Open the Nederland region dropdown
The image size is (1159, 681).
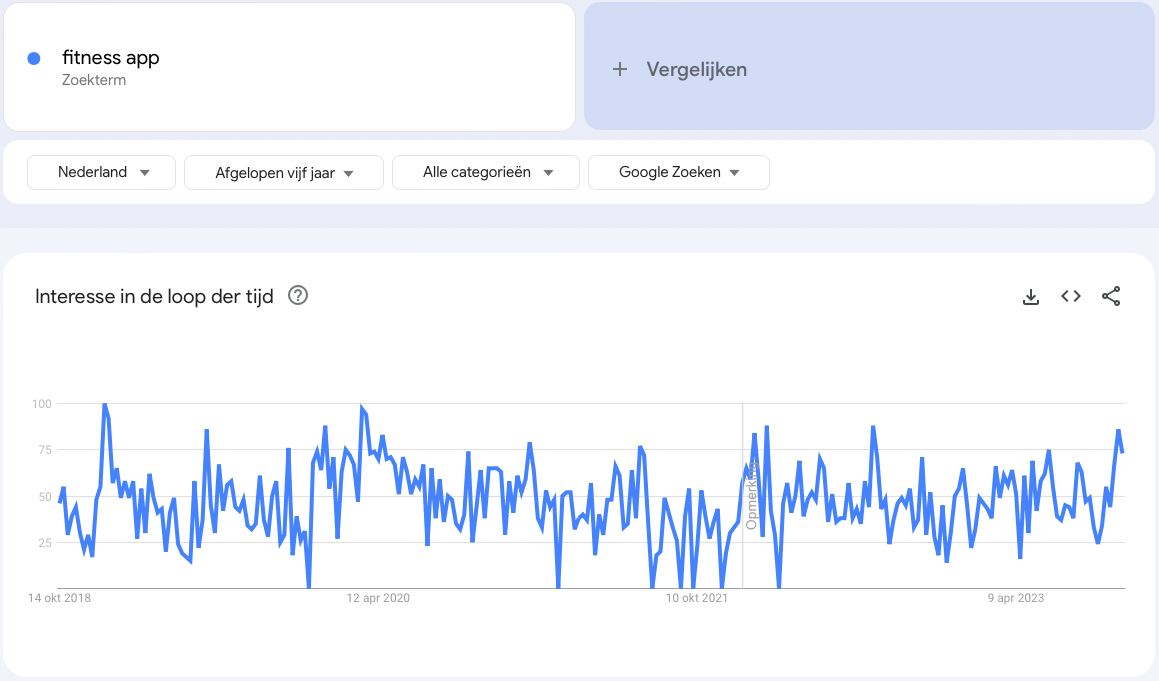[x=102, y=172]
